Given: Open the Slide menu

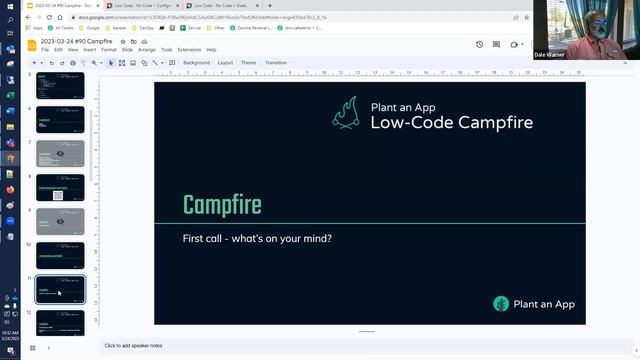Looking at the screenshot, I should [127, 50].
